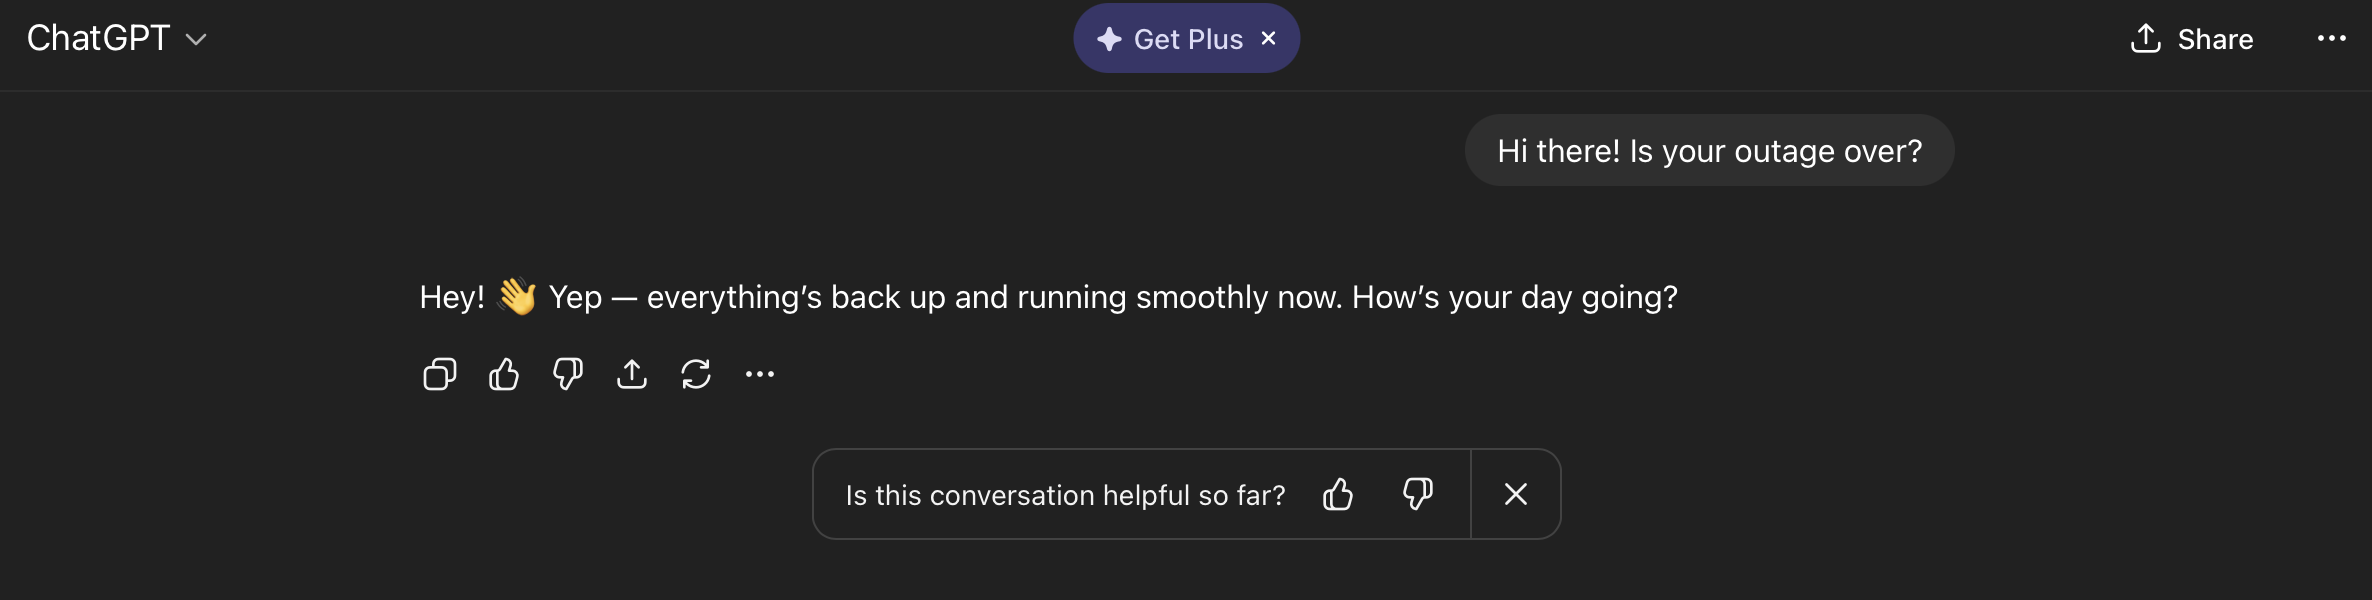Rate conversation helpful with thumbs up
2372x600 pixels.
(1338, 494)
